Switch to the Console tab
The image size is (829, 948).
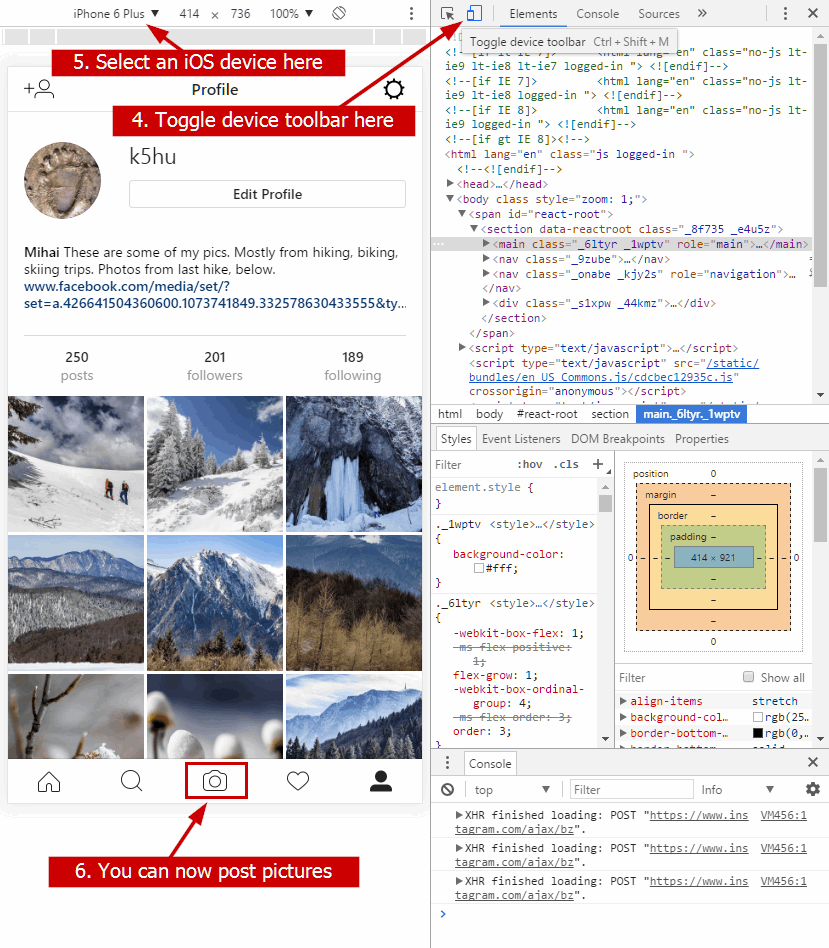pos(597,14)
